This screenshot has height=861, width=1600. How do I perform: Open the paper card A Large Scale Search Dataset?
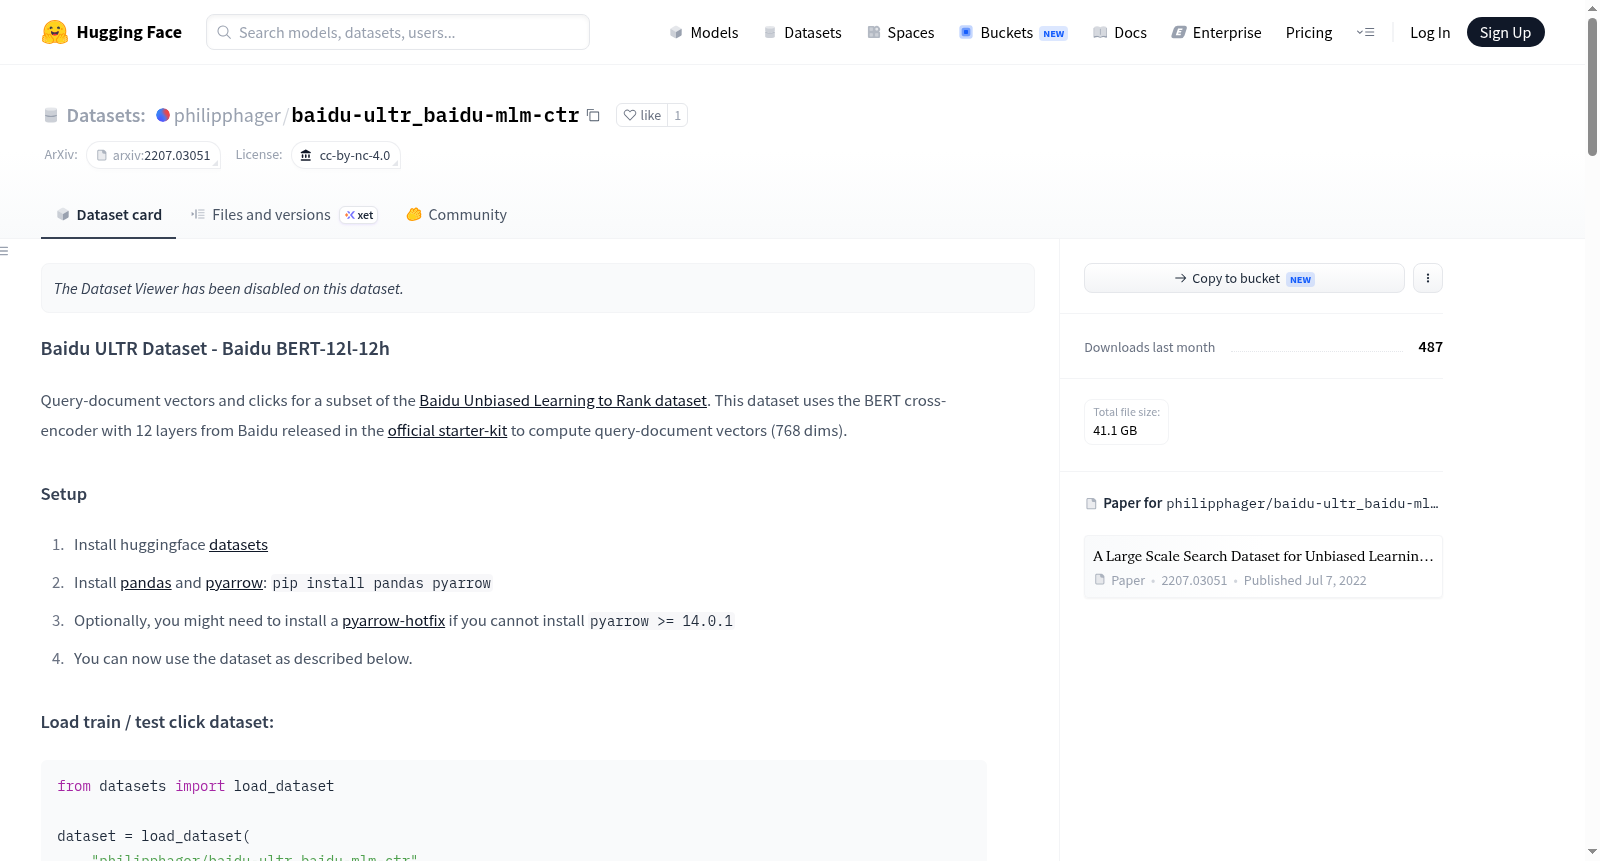pos(1263,567)
